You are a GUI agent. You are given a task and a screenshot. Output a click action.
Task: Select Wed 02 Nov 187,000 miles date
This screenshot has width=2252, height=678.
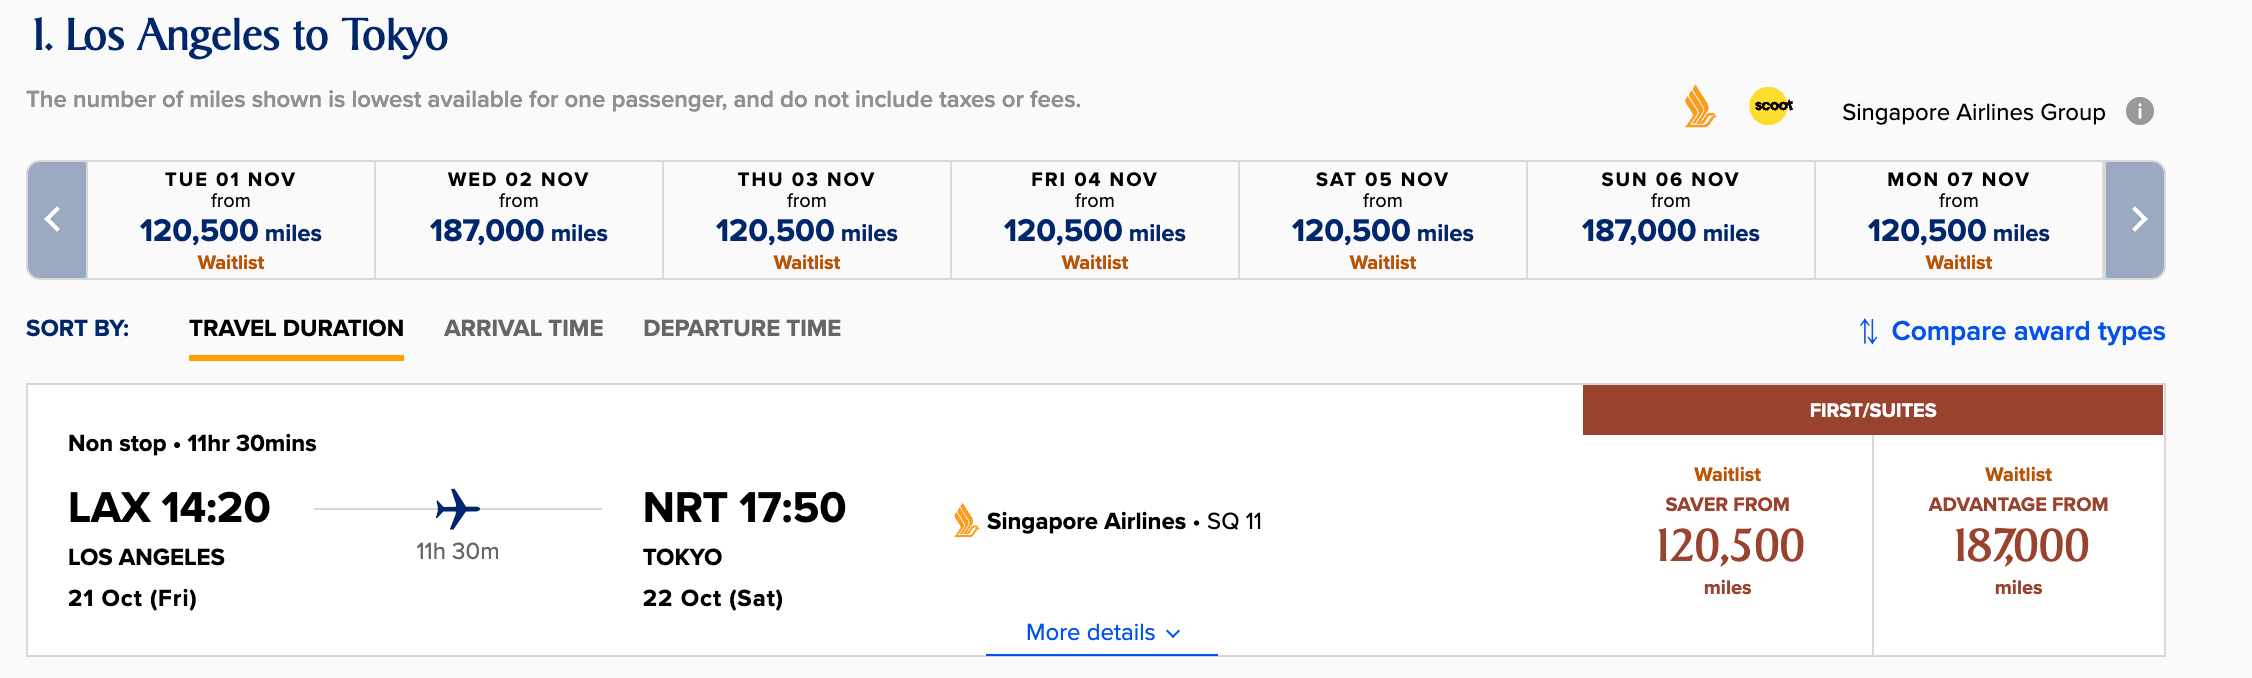(x=519, y=220)
